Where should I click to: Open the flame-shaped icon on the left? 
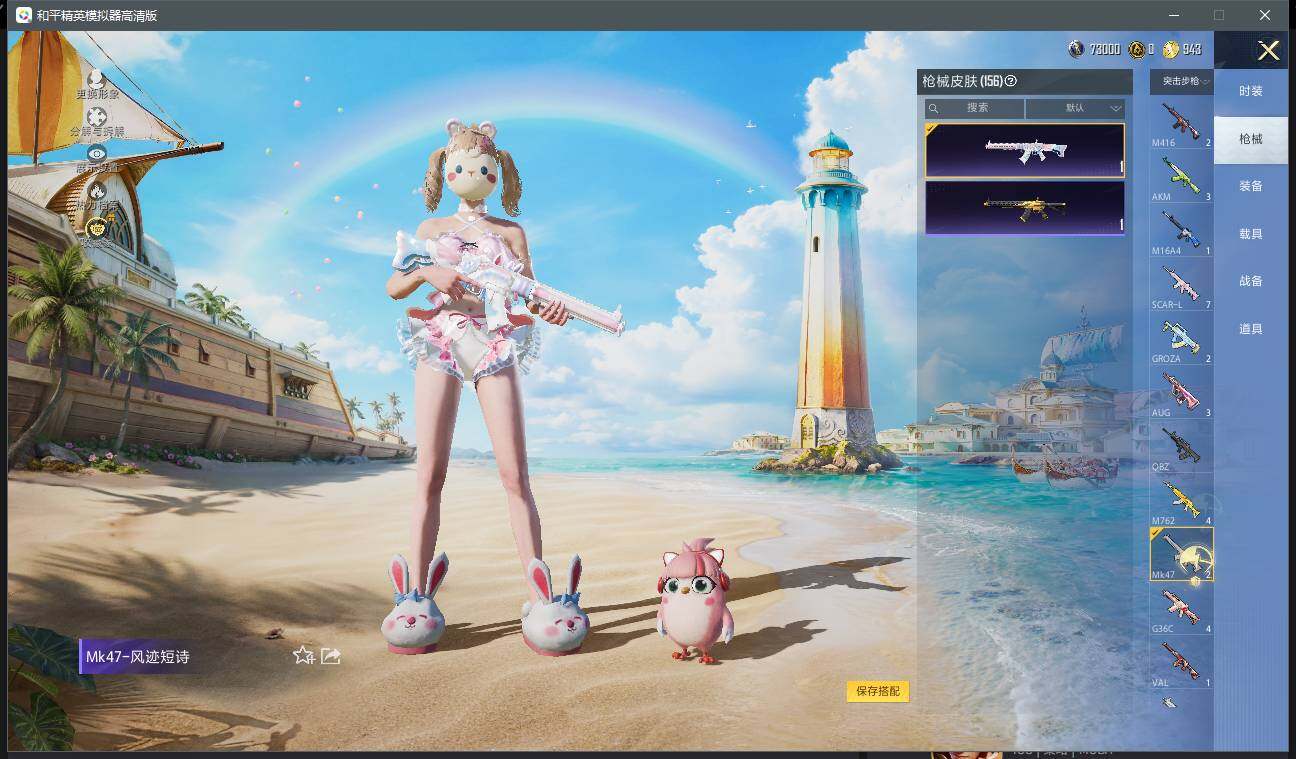click(97, 190)
